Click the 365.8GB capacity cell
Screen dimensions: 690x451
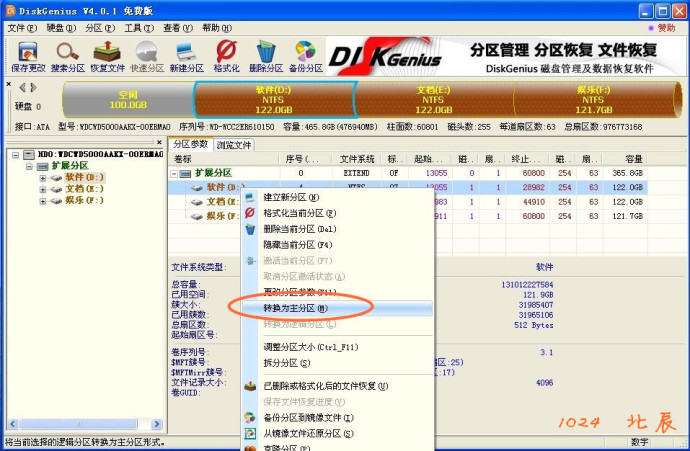click(627, 173)
